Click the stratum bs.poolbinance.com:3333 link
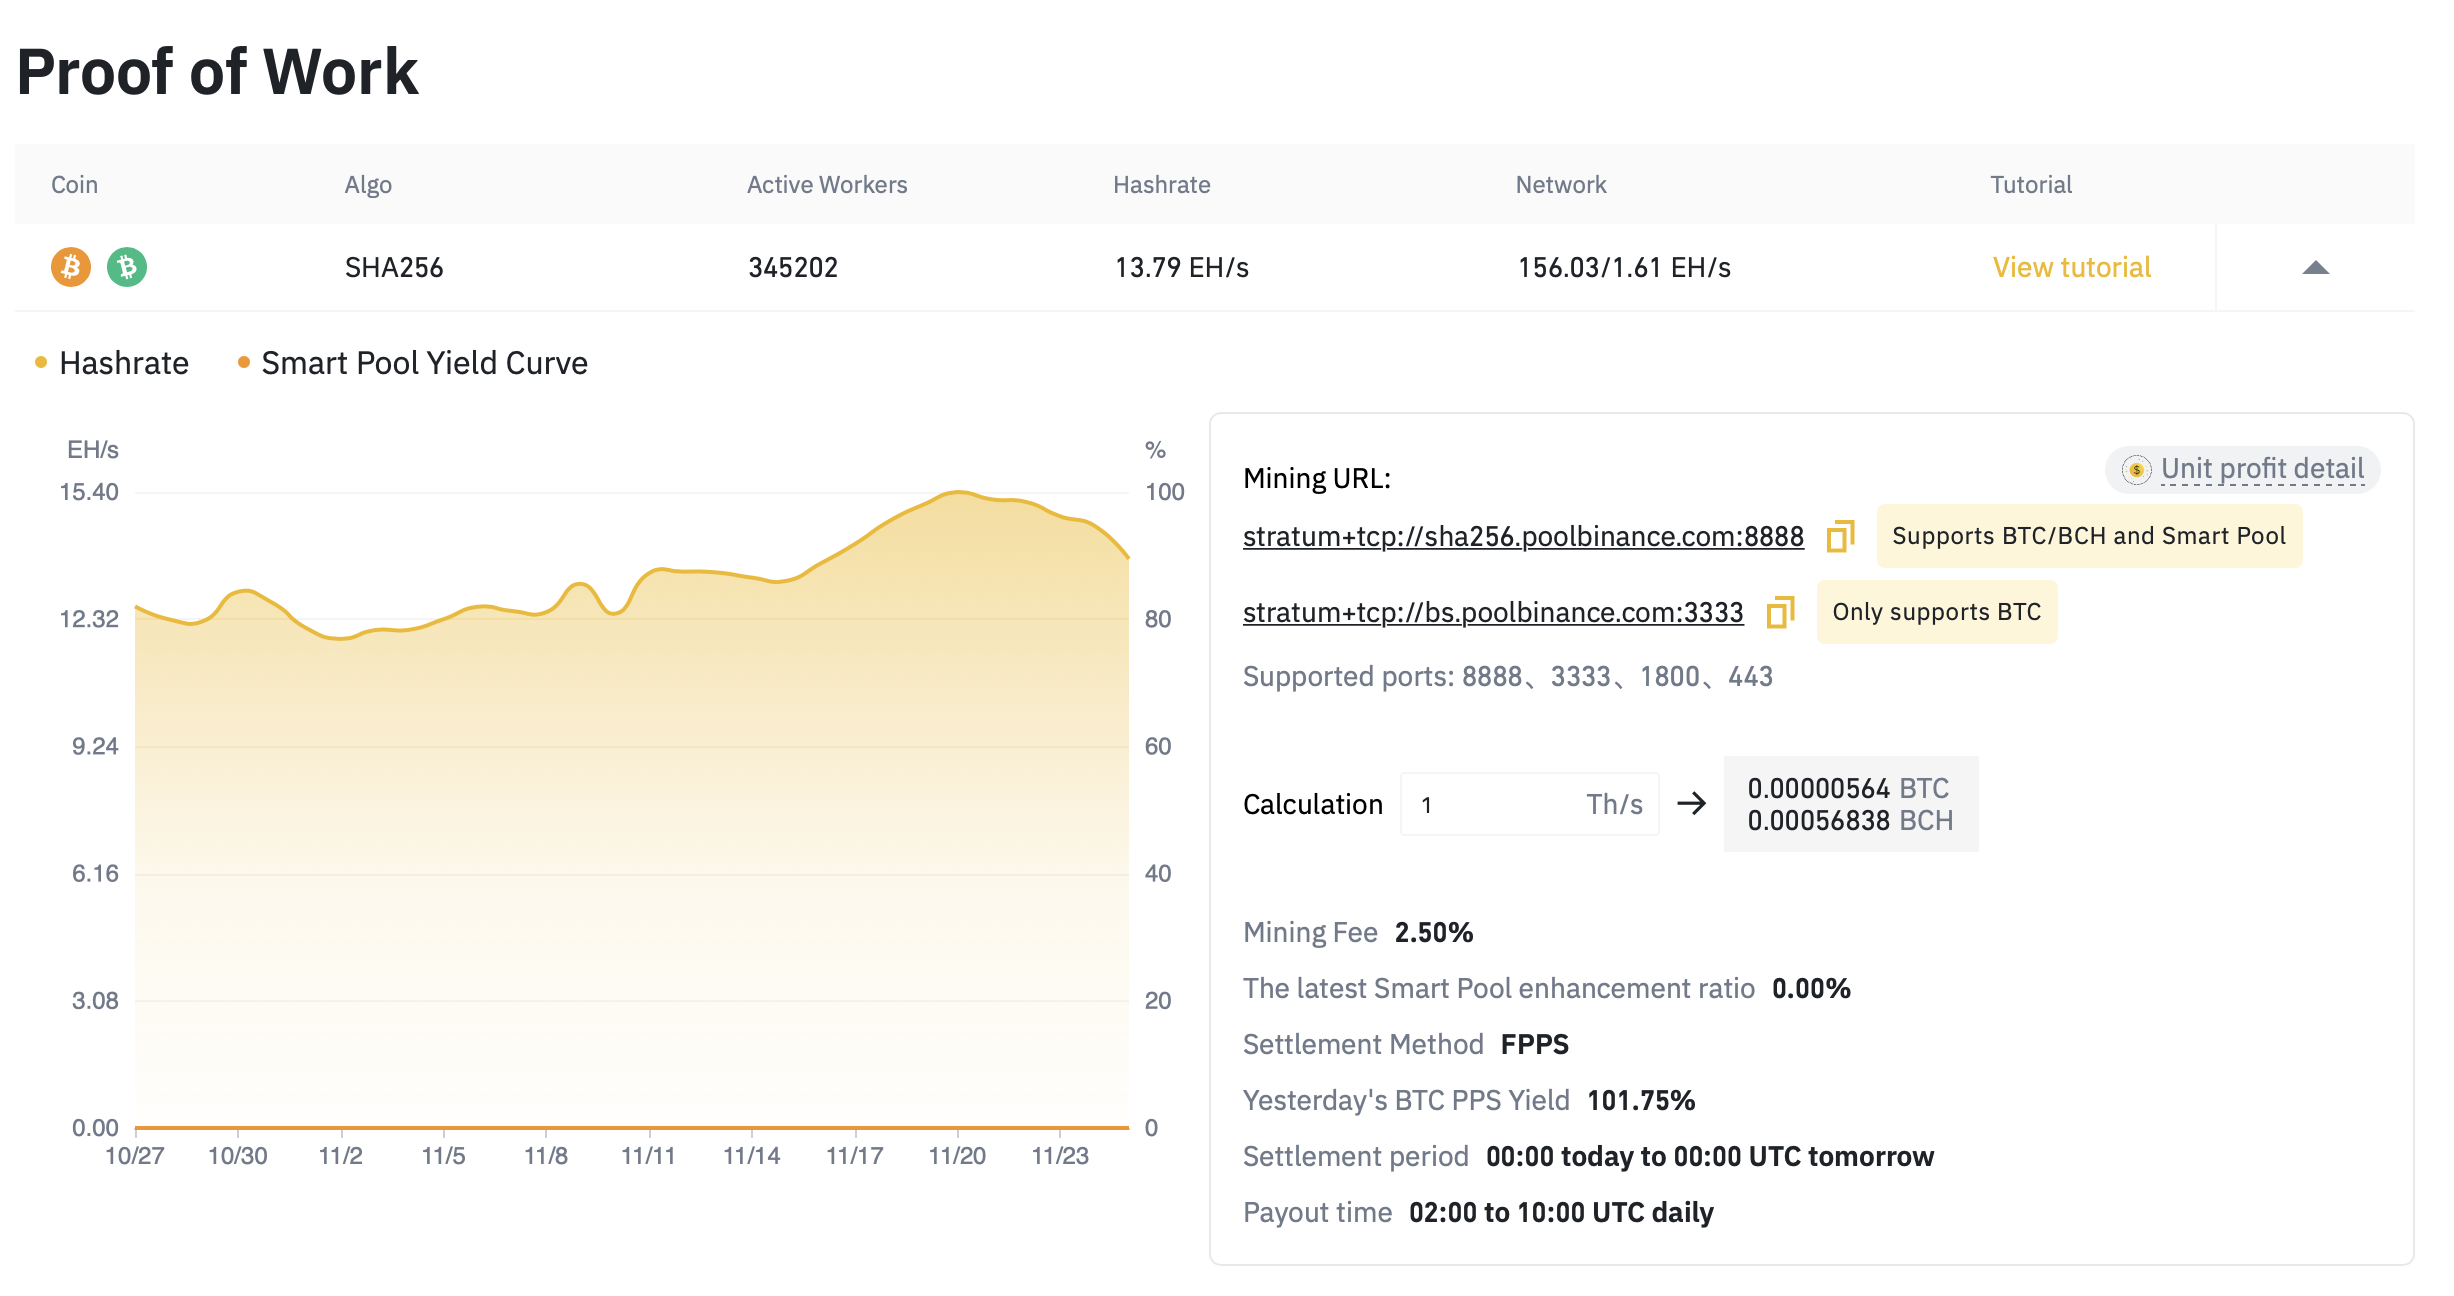 point(1492,613)
